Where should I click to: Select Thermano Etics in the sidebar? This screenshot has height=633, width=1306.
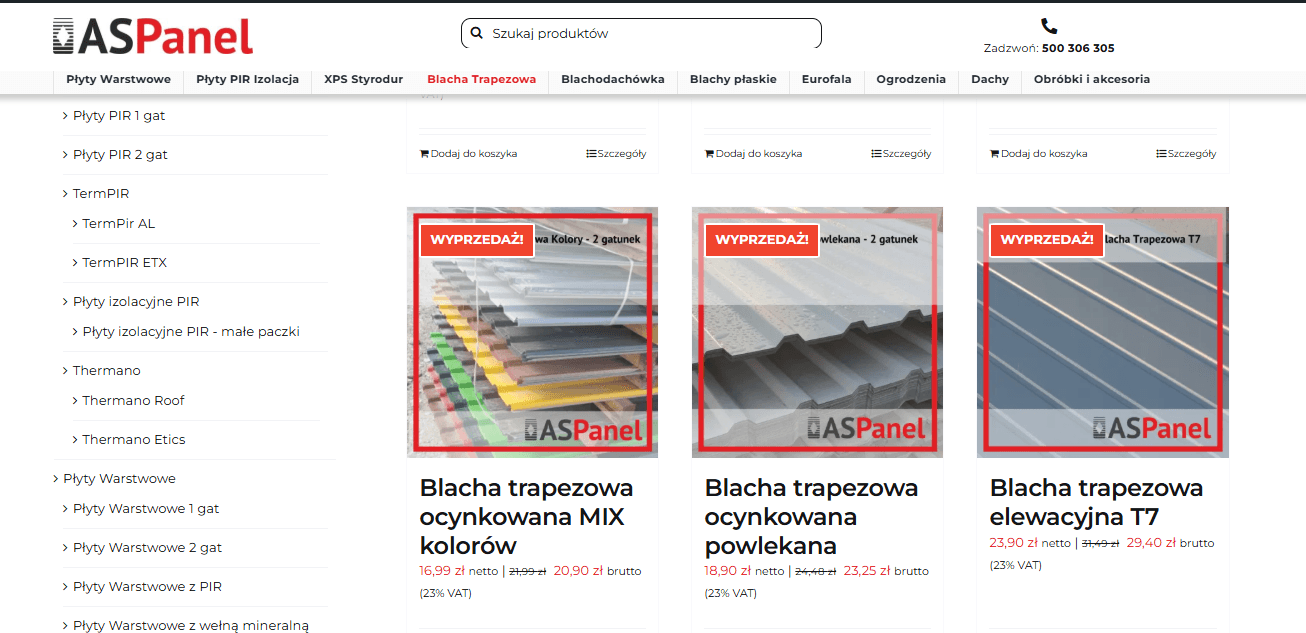click(133, 440)
